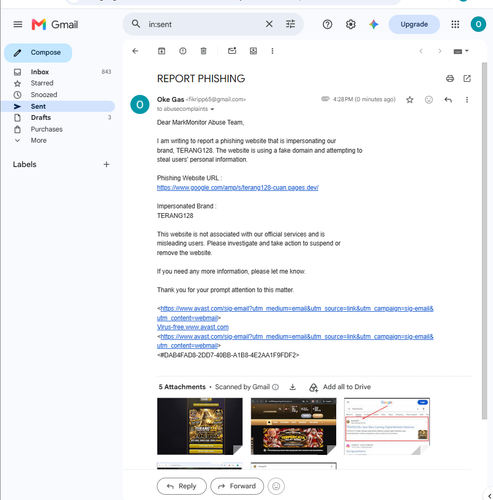
Task: Open the Gemini sparkle icon
Action: (x=374, y=24)
